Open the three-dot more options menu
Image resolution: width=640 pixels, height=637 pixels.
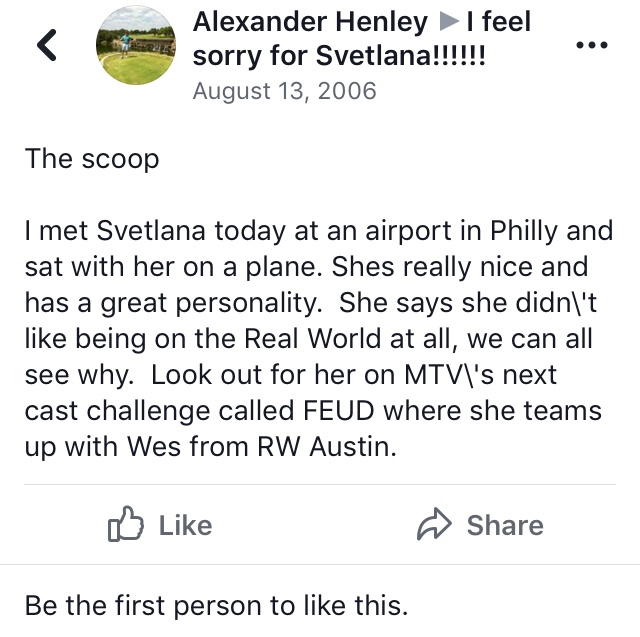click(x=591, y=44)
